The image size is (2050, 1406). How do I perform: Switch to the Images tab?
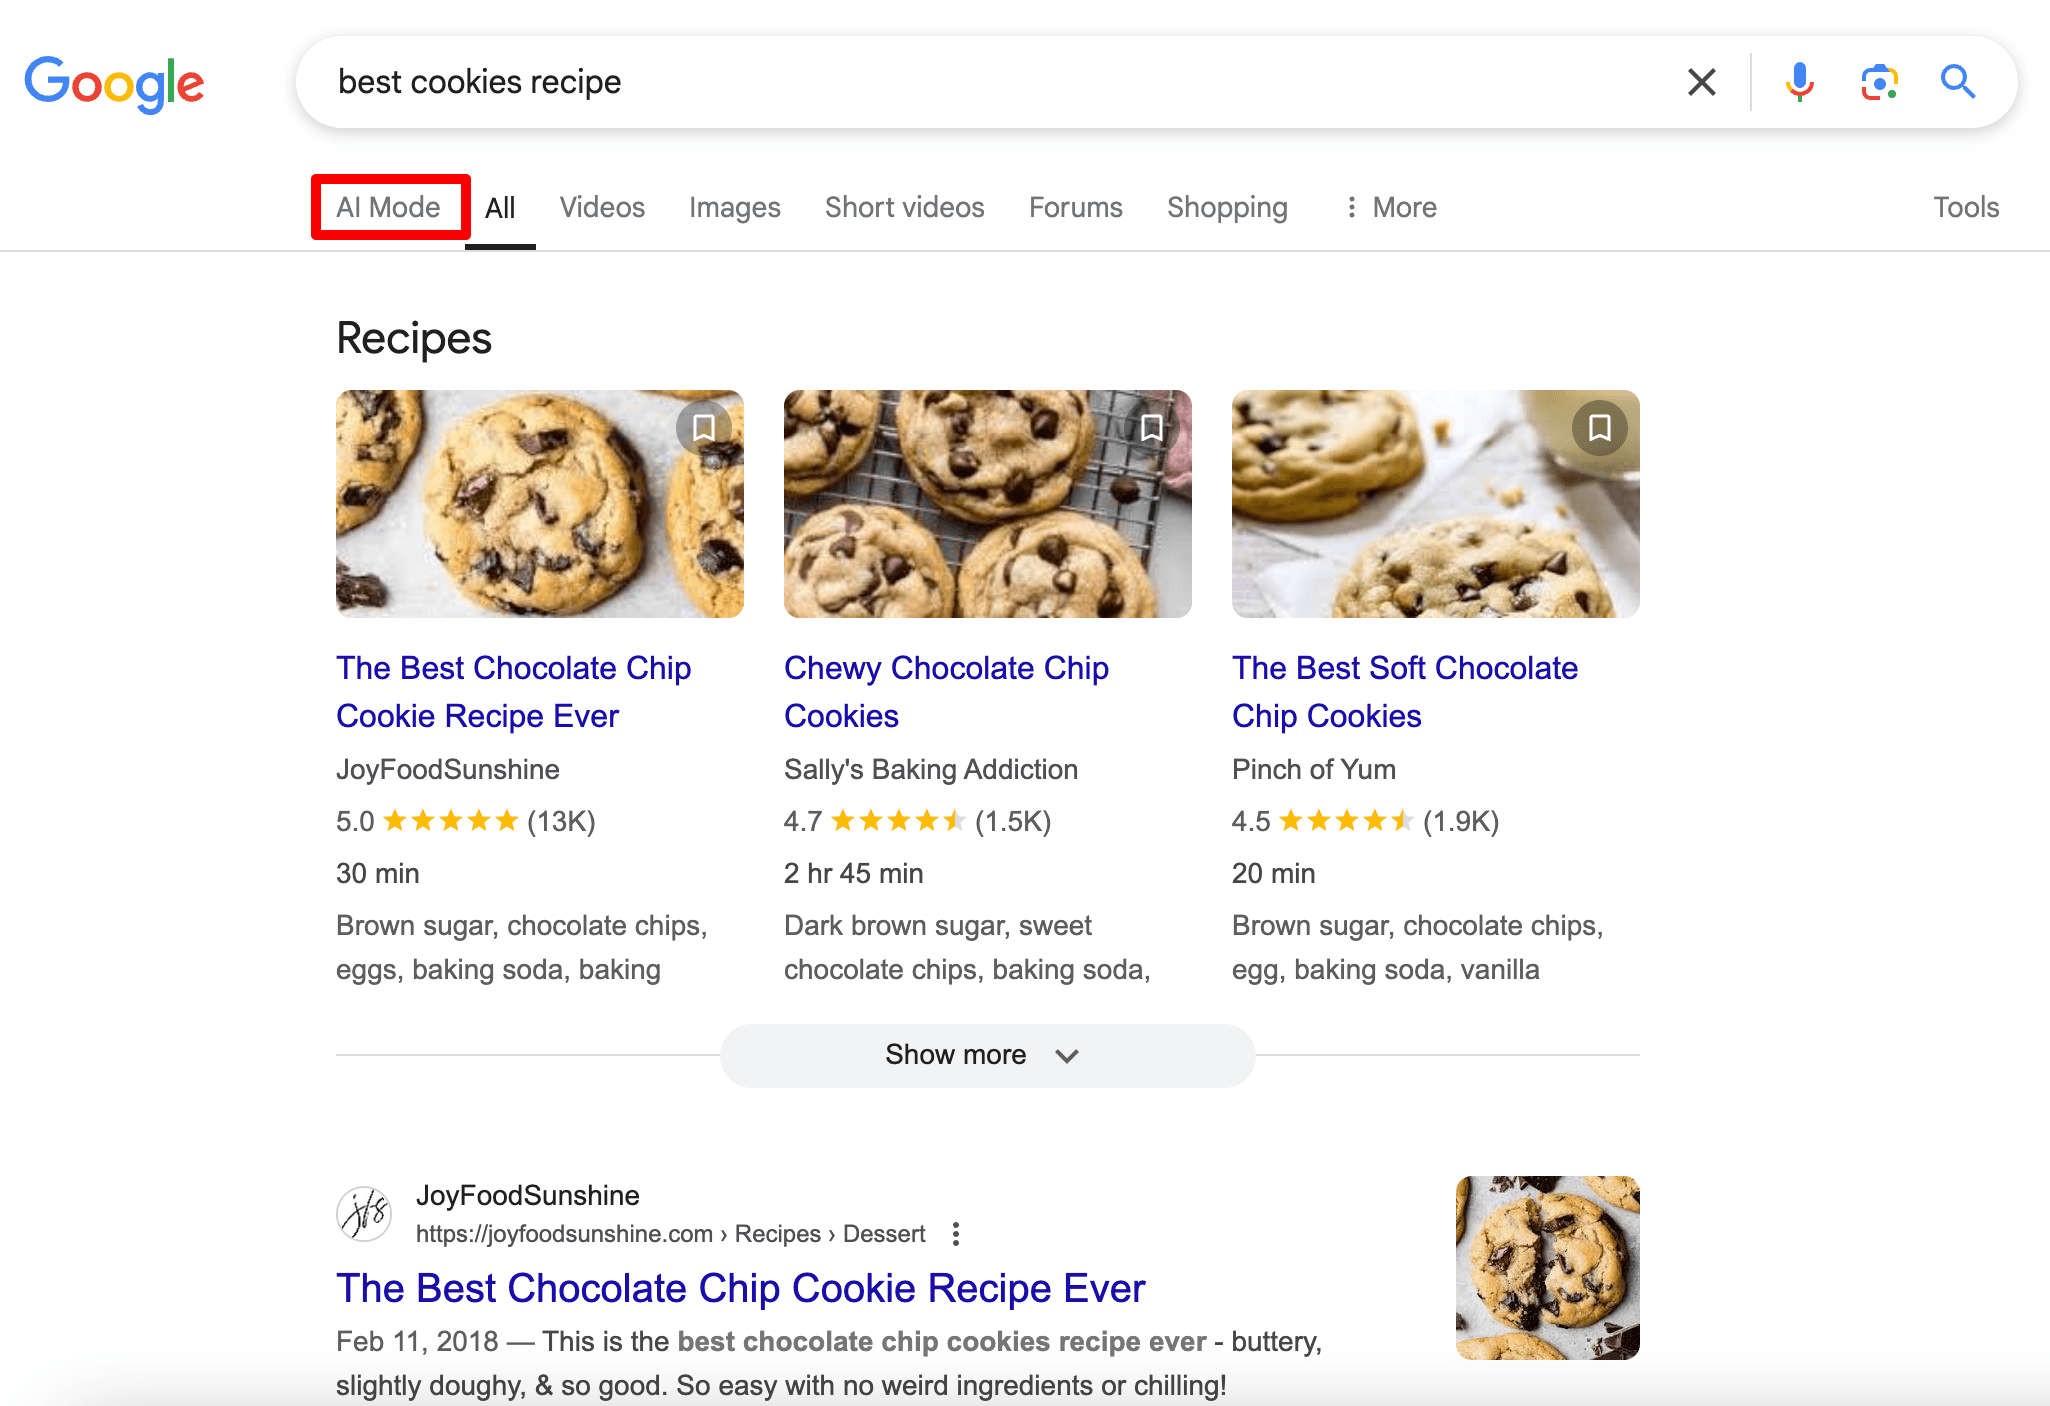[734, 207]
